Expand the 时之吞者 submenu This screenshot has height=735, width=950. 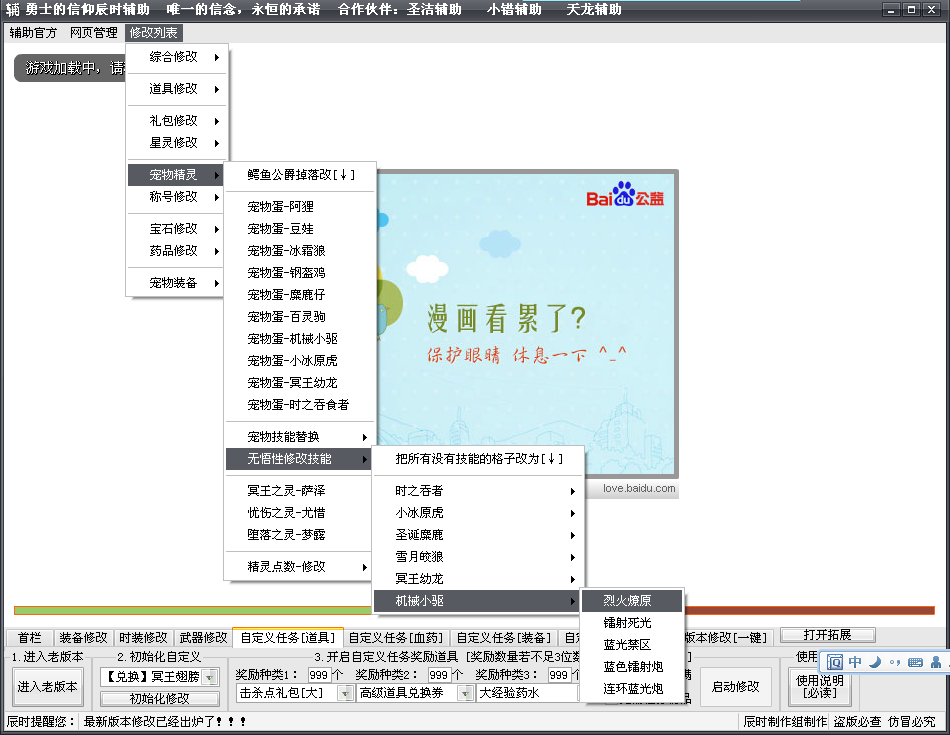476,491
